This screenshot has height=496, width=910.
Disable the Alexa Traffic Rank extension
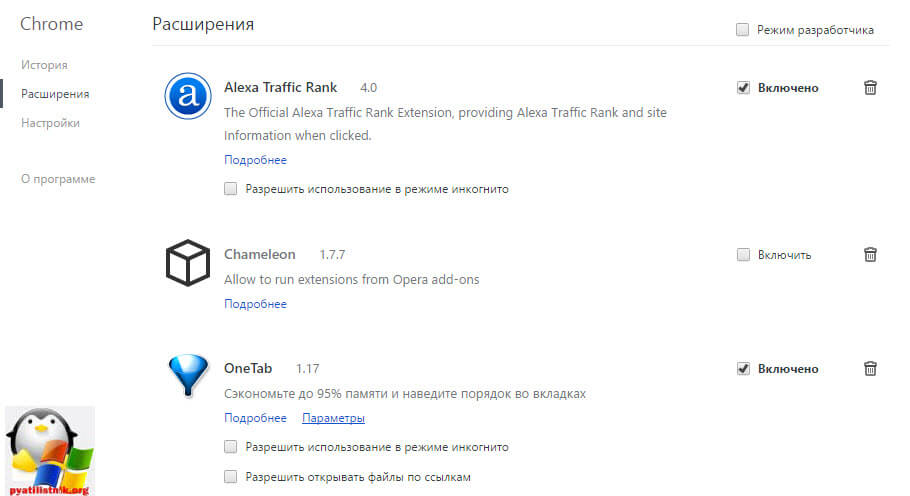click(743, 88)
